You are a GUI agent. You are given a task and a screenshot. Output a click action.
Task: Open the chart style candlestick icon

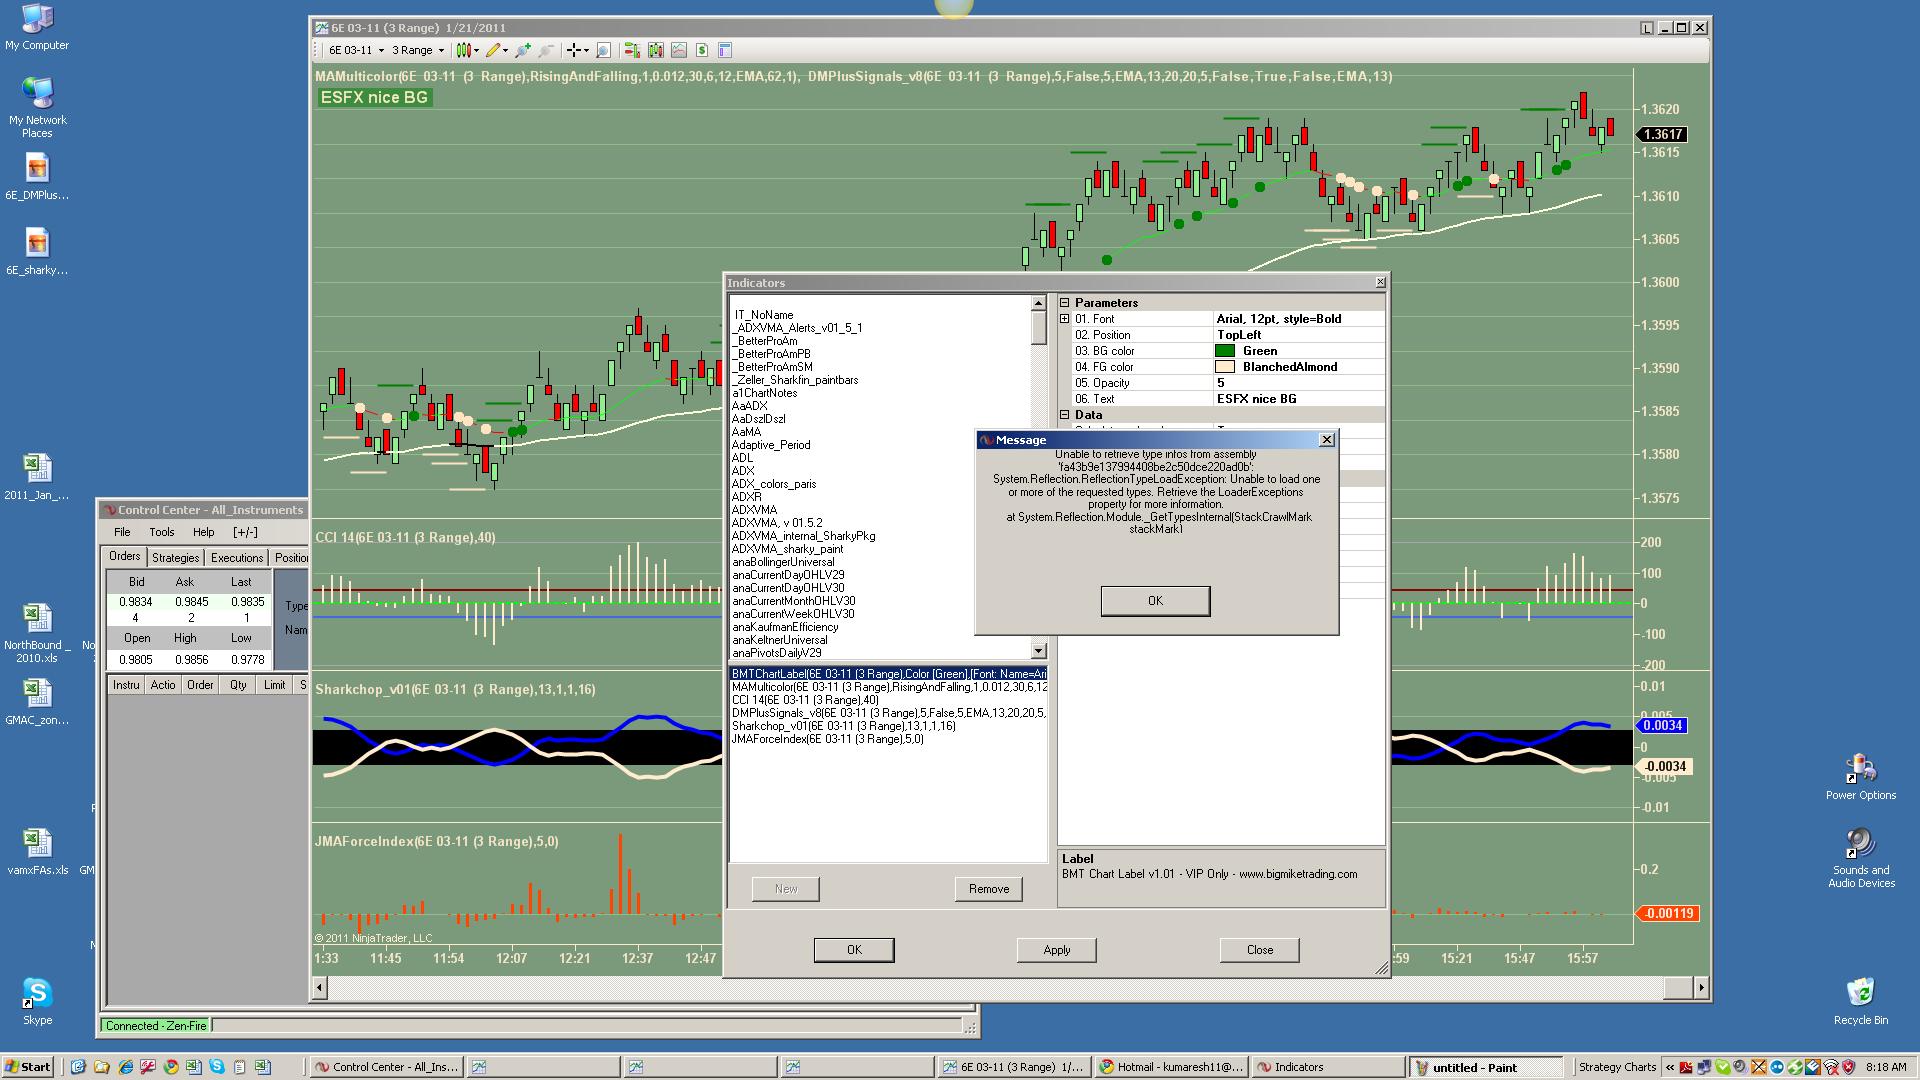point(464,50)
